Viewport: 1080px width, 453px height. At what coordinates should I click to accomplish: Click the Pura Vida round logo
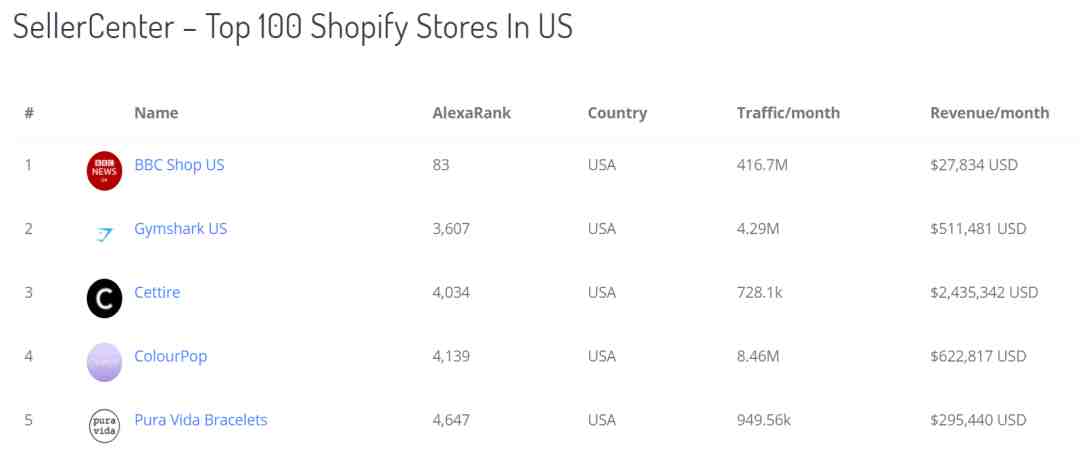click(x=104, y=425)
